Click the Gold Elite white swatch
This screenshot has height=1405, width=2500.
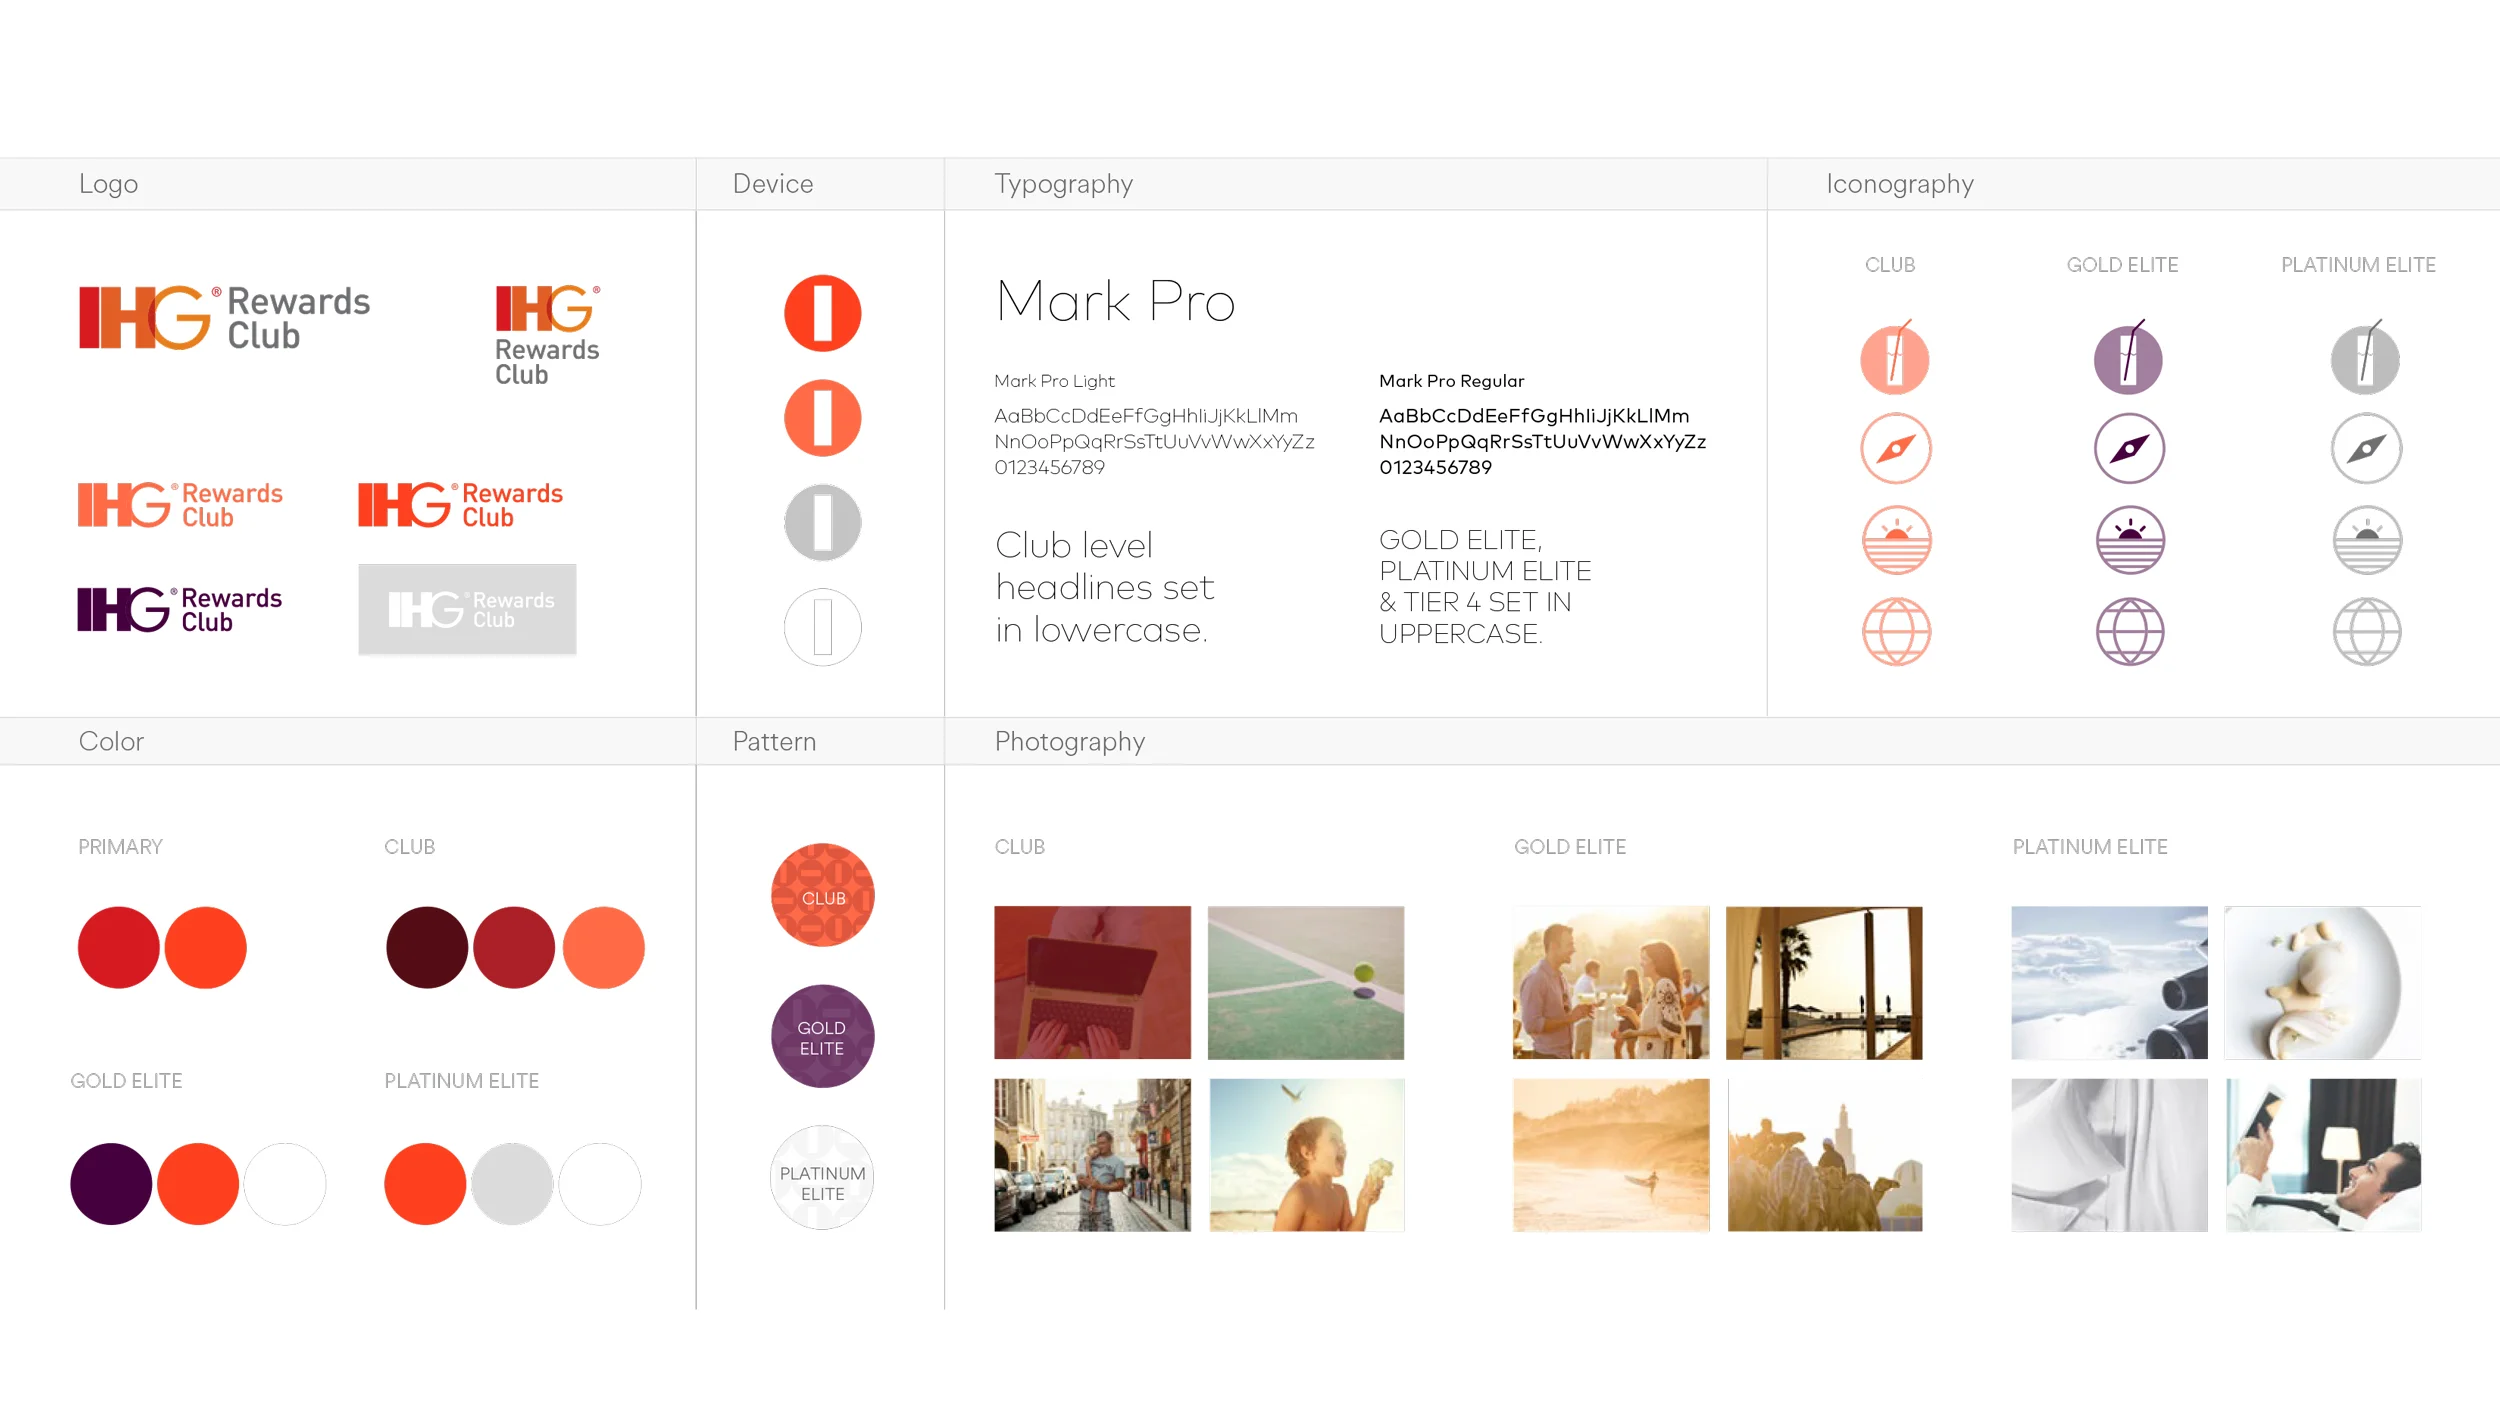coord(285,1184)
